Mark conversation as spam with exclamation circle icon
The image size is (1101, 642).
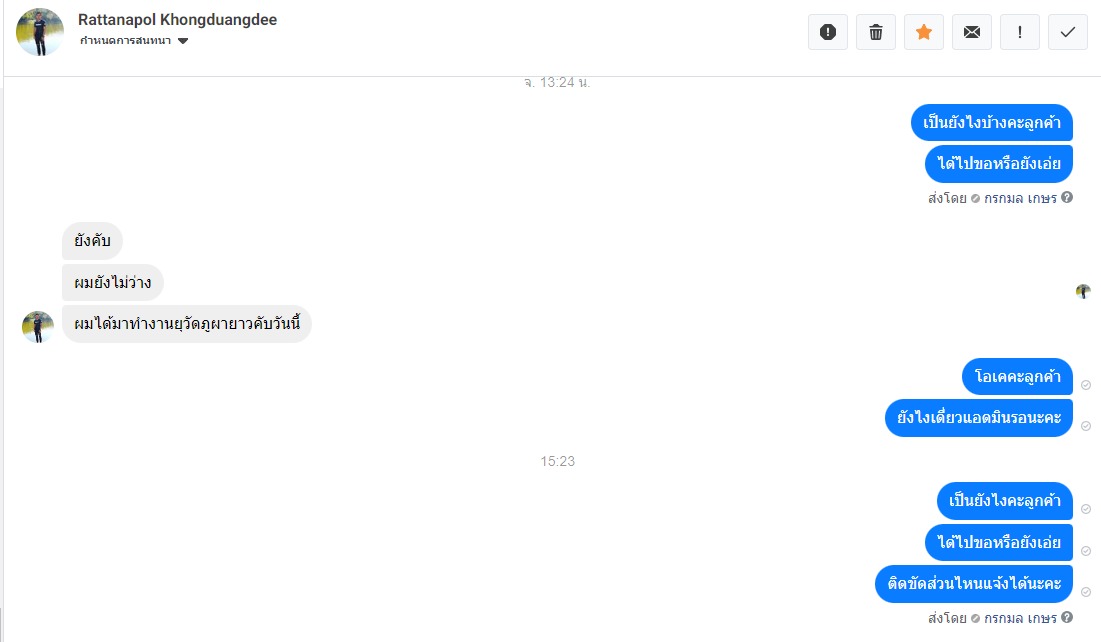828,32
